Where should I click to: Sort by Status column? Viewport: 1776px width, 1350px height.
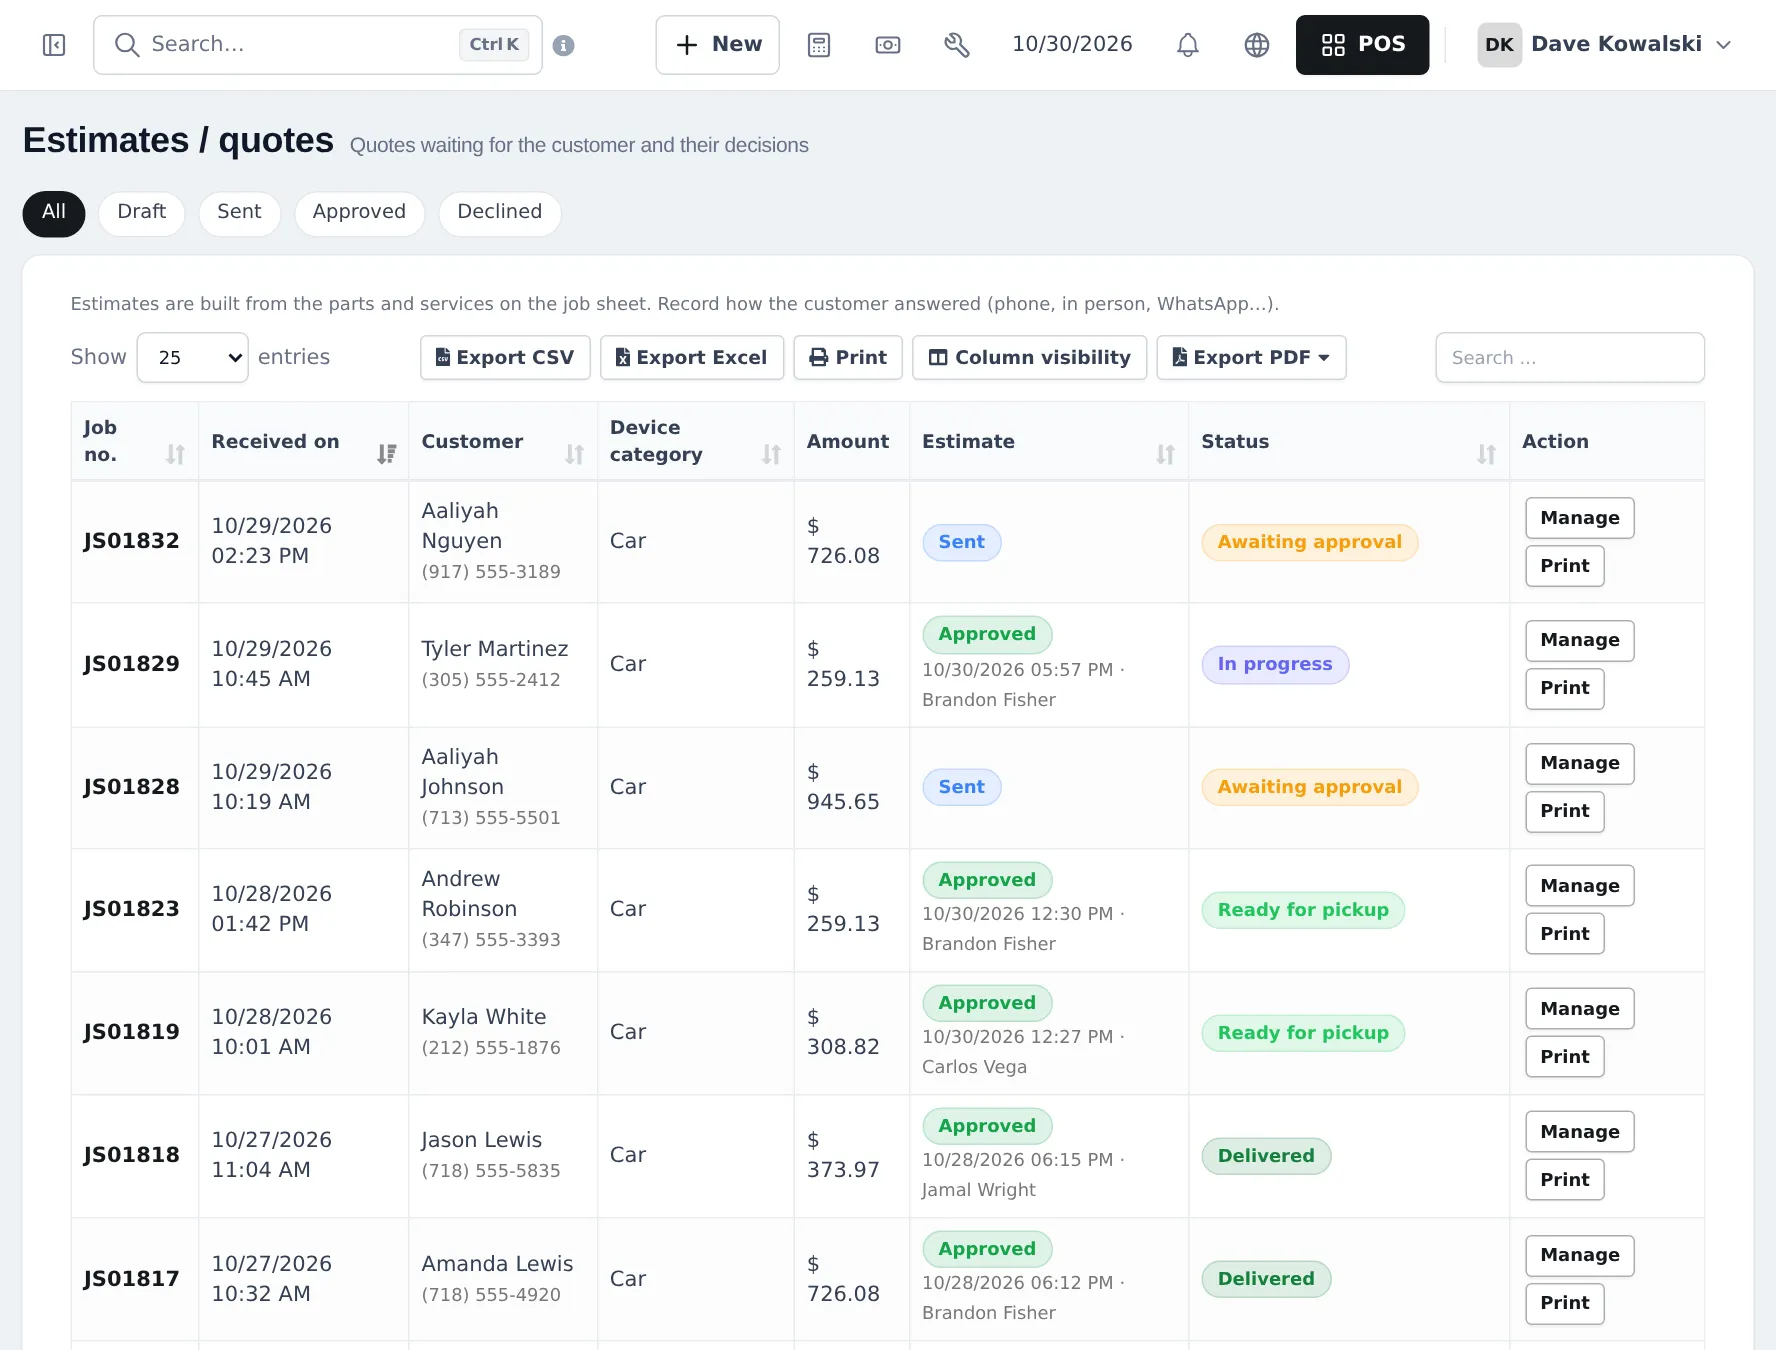click(1348, 441)
